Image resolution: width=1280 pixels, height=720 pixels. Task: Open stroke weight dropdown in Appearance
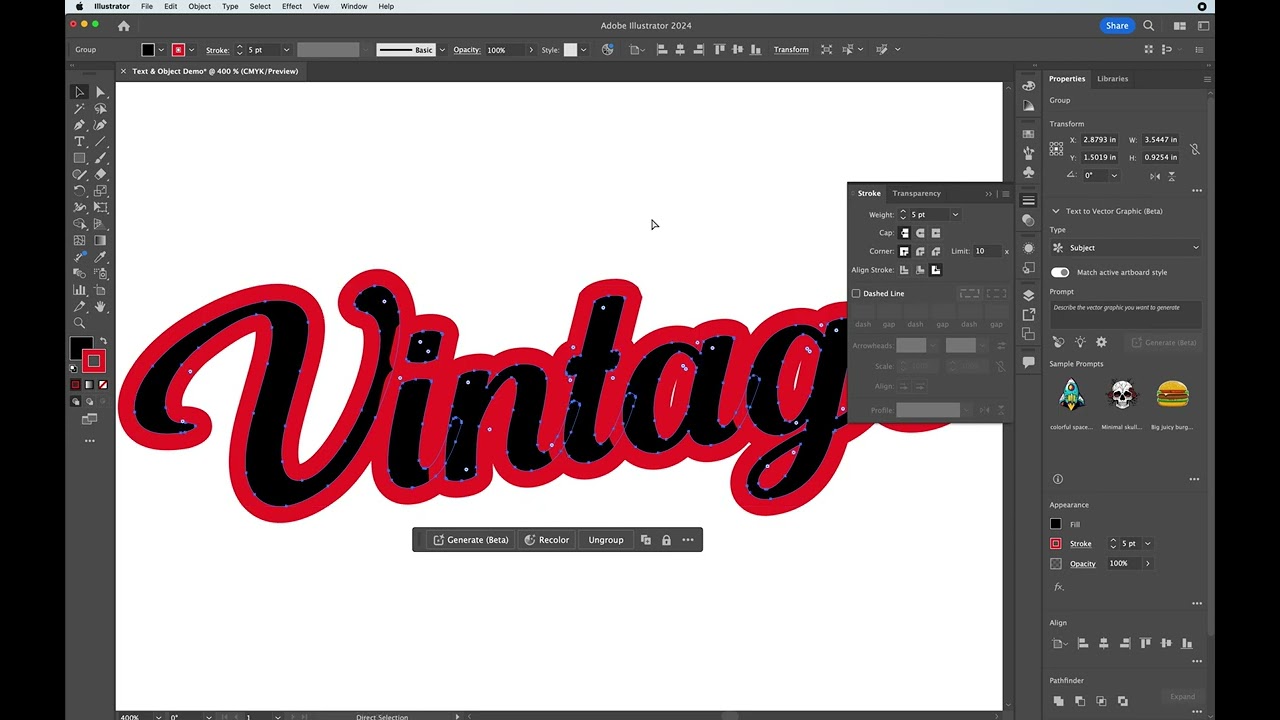(x=1147, y=544)
